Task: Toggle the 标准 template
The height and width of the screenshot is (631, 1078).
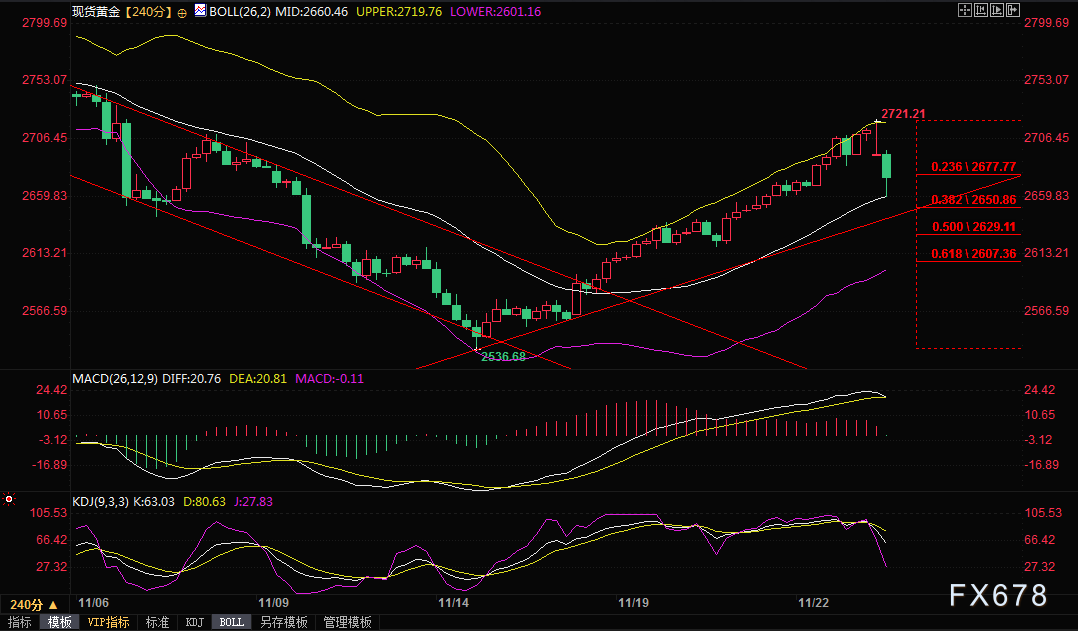Action: tap(157, 622)
